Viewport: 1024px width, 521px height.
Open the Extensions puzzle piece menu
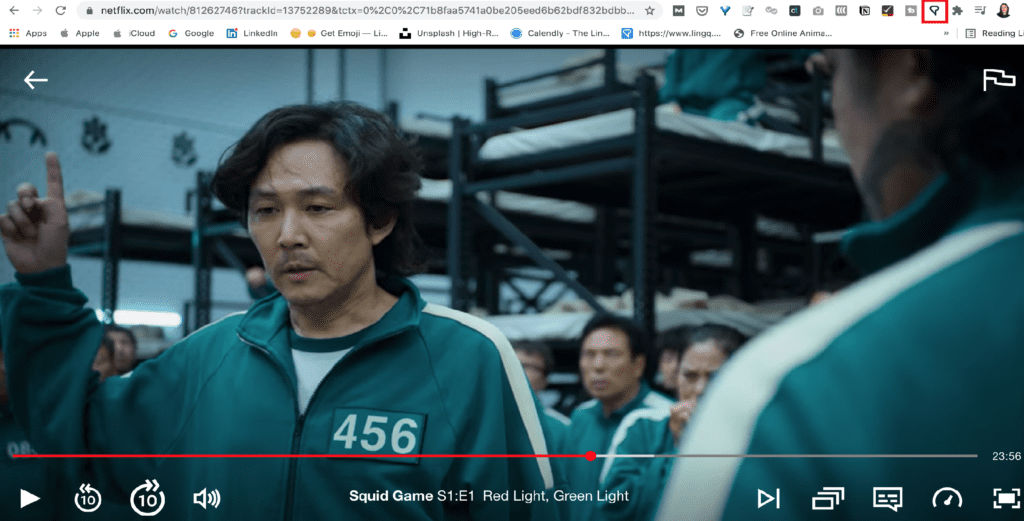[x=957, y=10]
